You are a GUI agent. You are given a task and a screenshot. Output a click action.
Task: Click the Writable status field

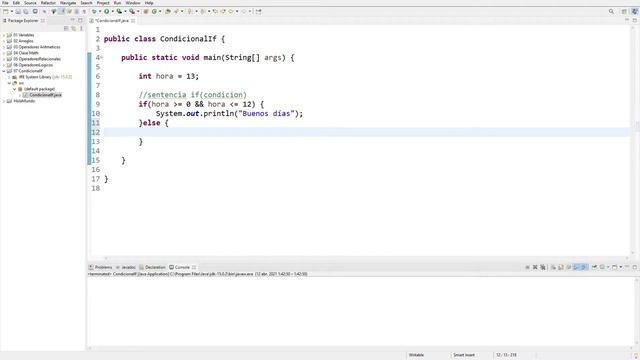(x=417, y=355)
